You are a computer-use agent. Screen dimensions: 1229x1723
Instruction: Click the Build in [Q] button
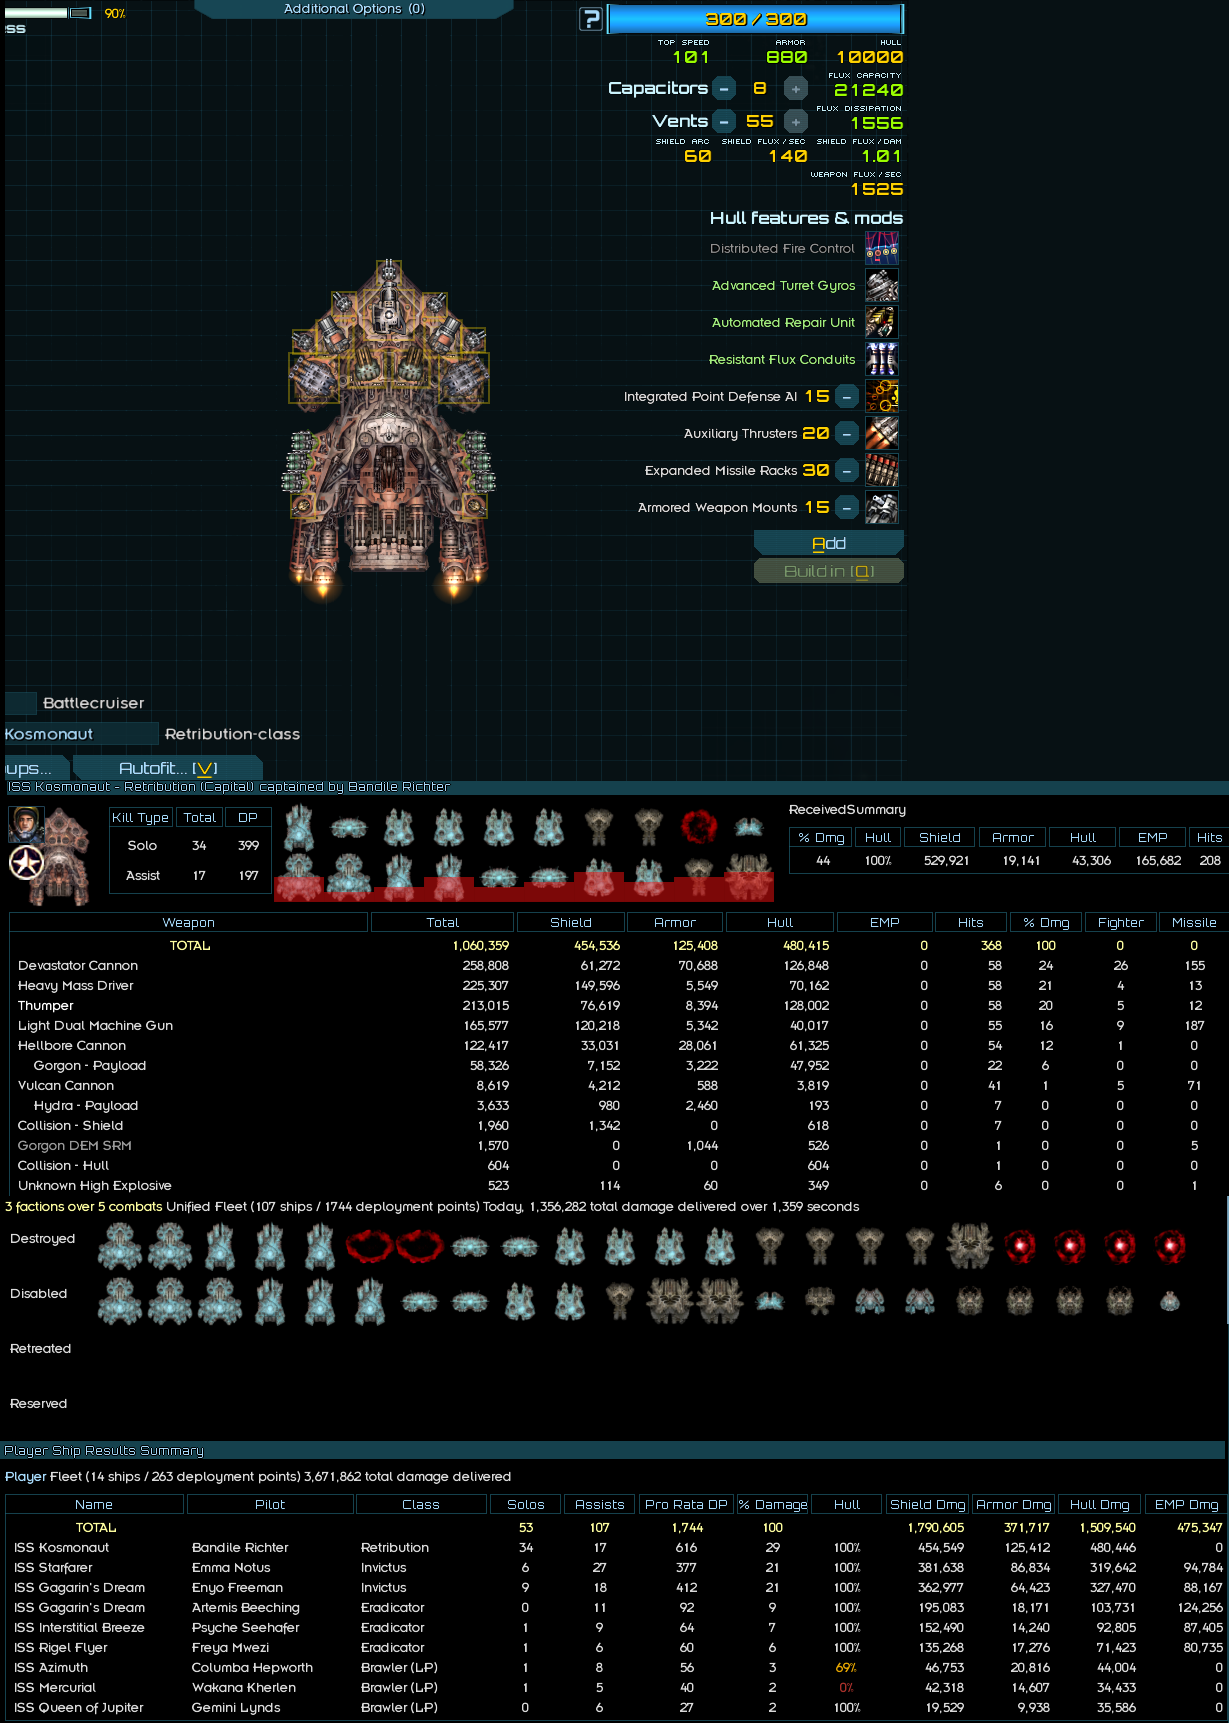click(x=829, y=571)
